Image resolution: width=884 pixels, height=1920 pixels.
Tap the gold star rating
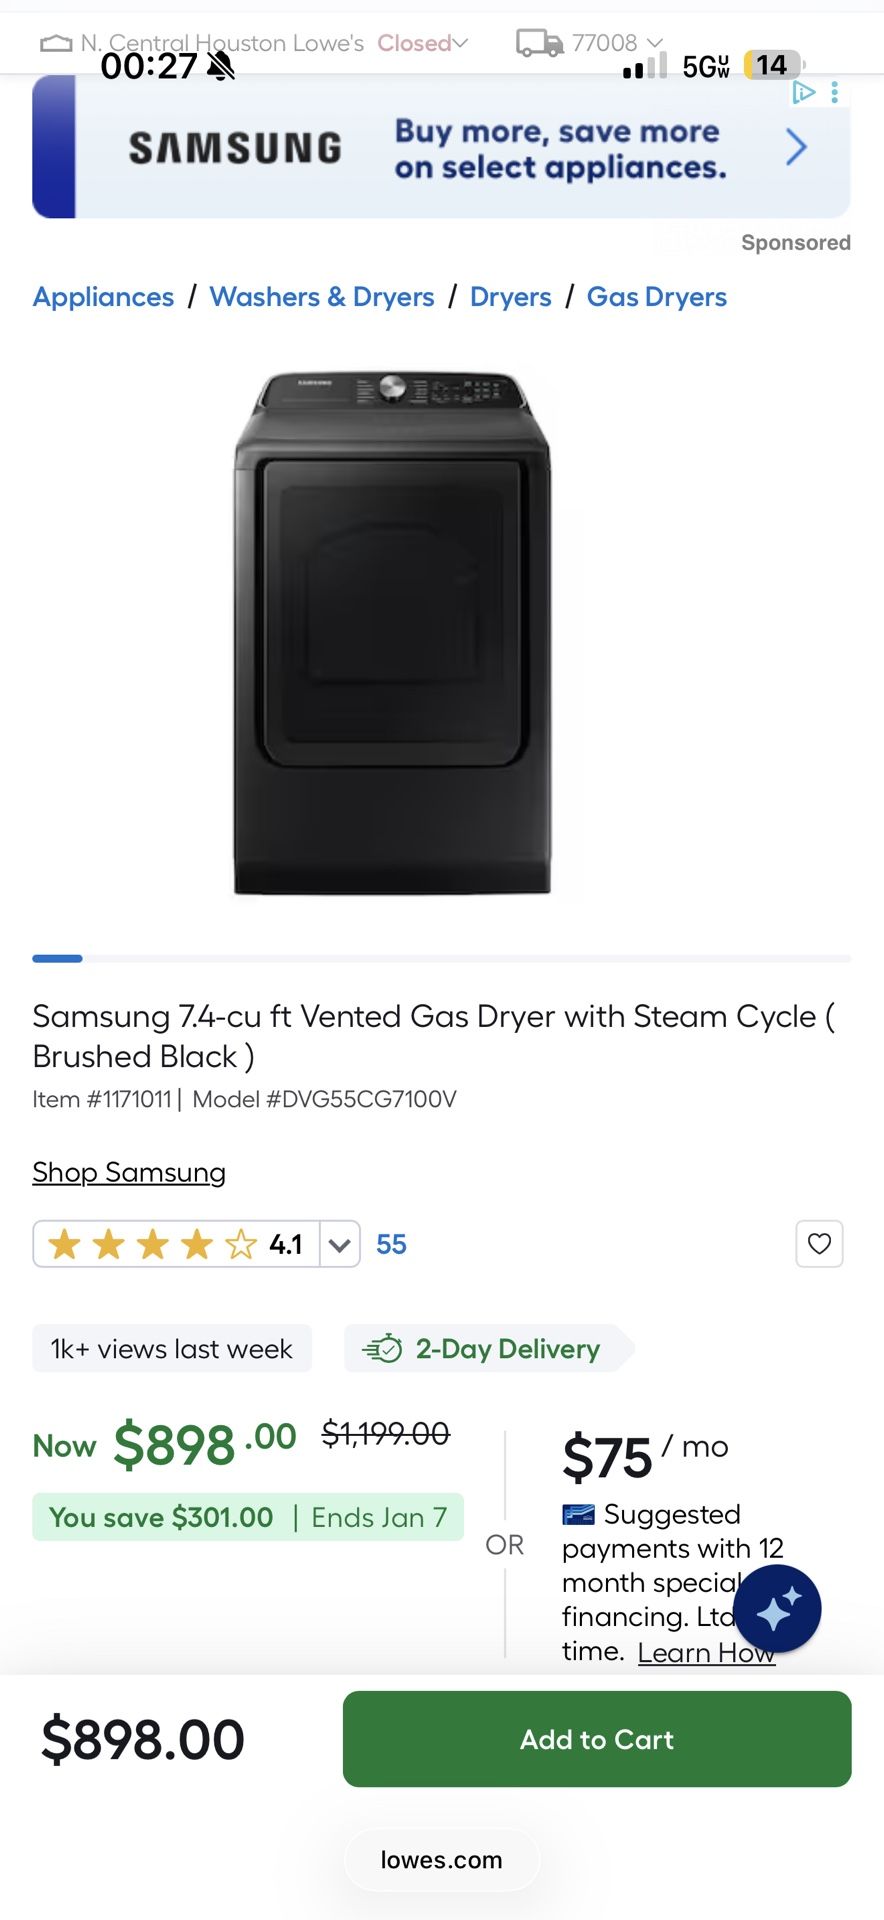pyautogui.click(x=152, y=1244)
